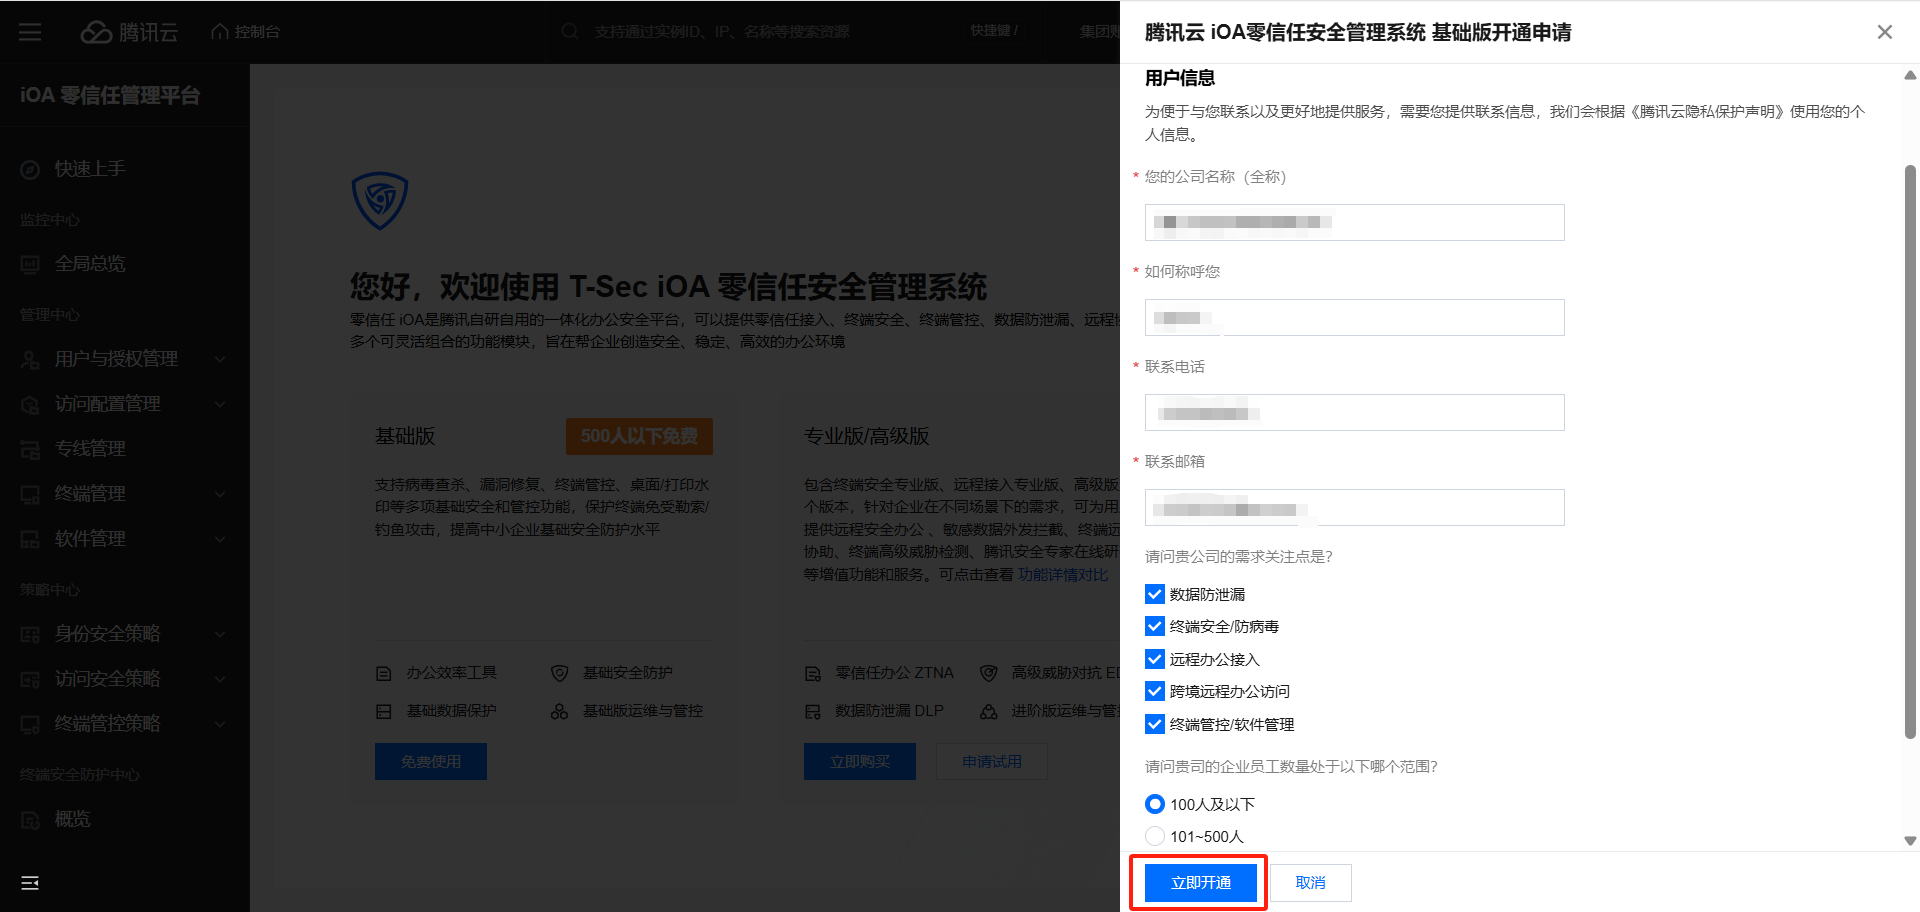Click the 联系电话 input field
The image size is (1920, 912).
(1354, 412)
